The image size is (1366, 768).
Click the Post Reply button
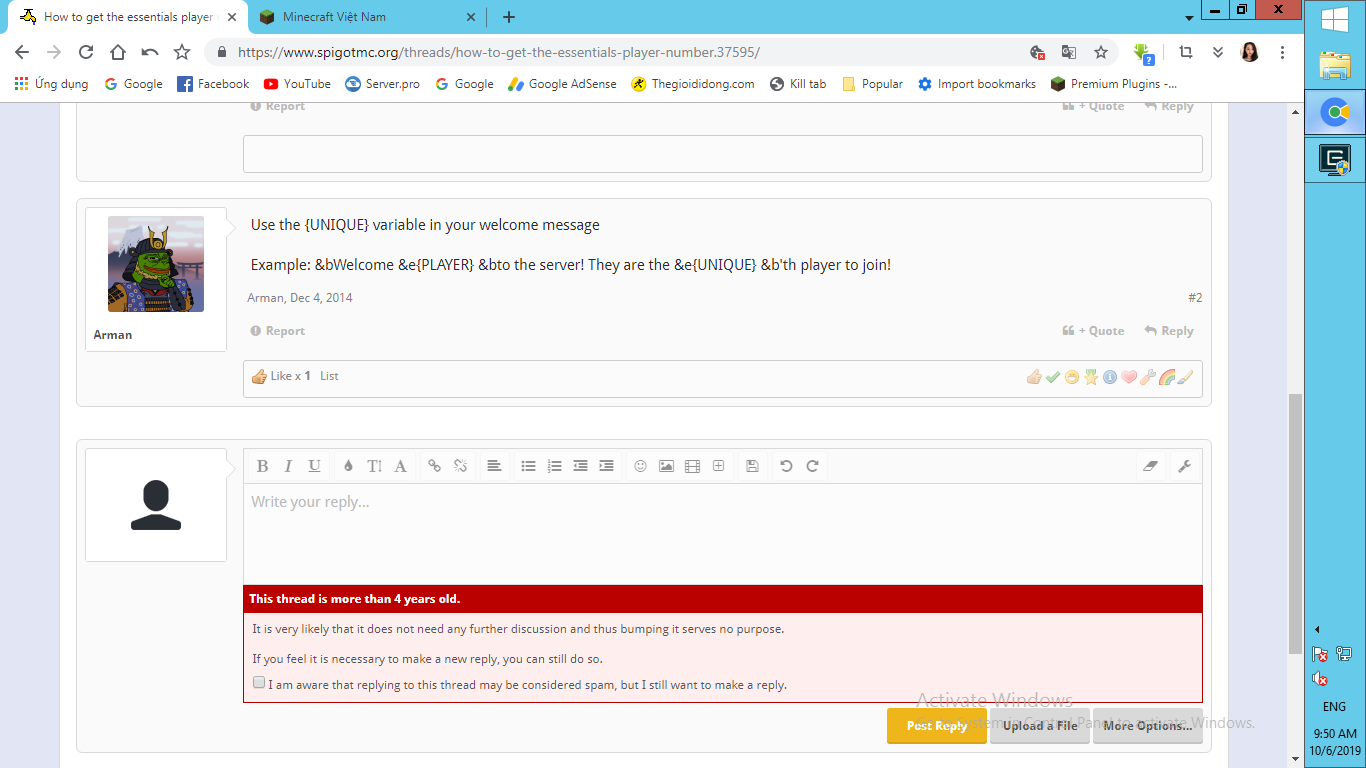click(x=937, y=726)
